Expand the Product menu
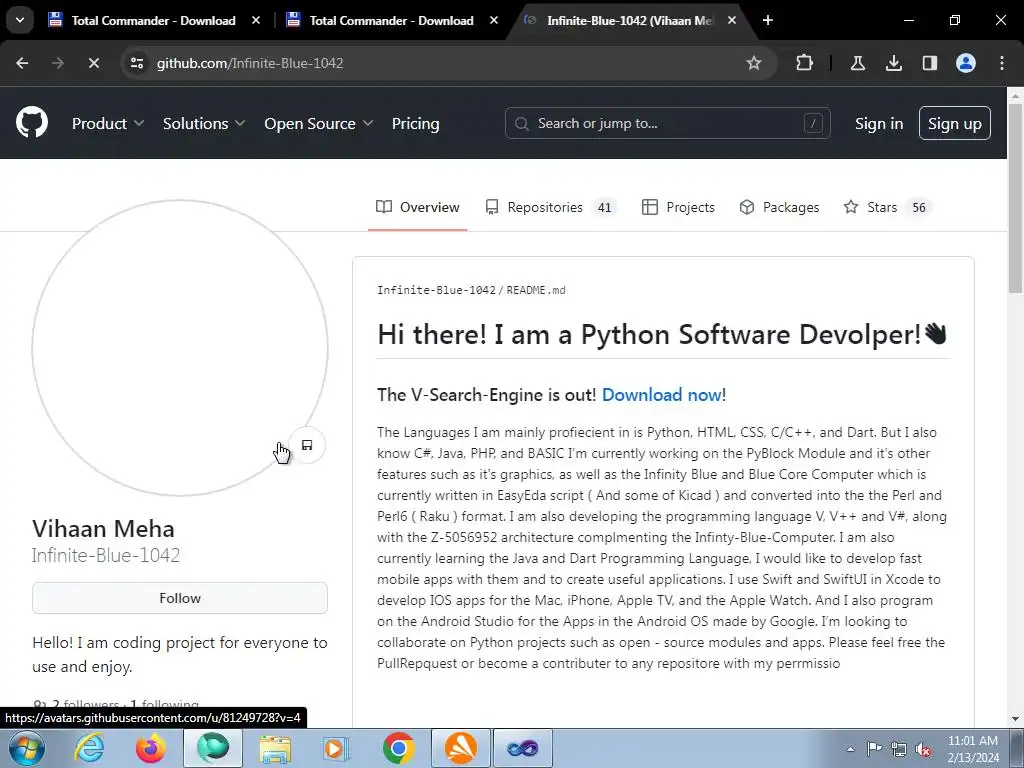The height and width of the screenshot is (768, 1024). (108, 123)
